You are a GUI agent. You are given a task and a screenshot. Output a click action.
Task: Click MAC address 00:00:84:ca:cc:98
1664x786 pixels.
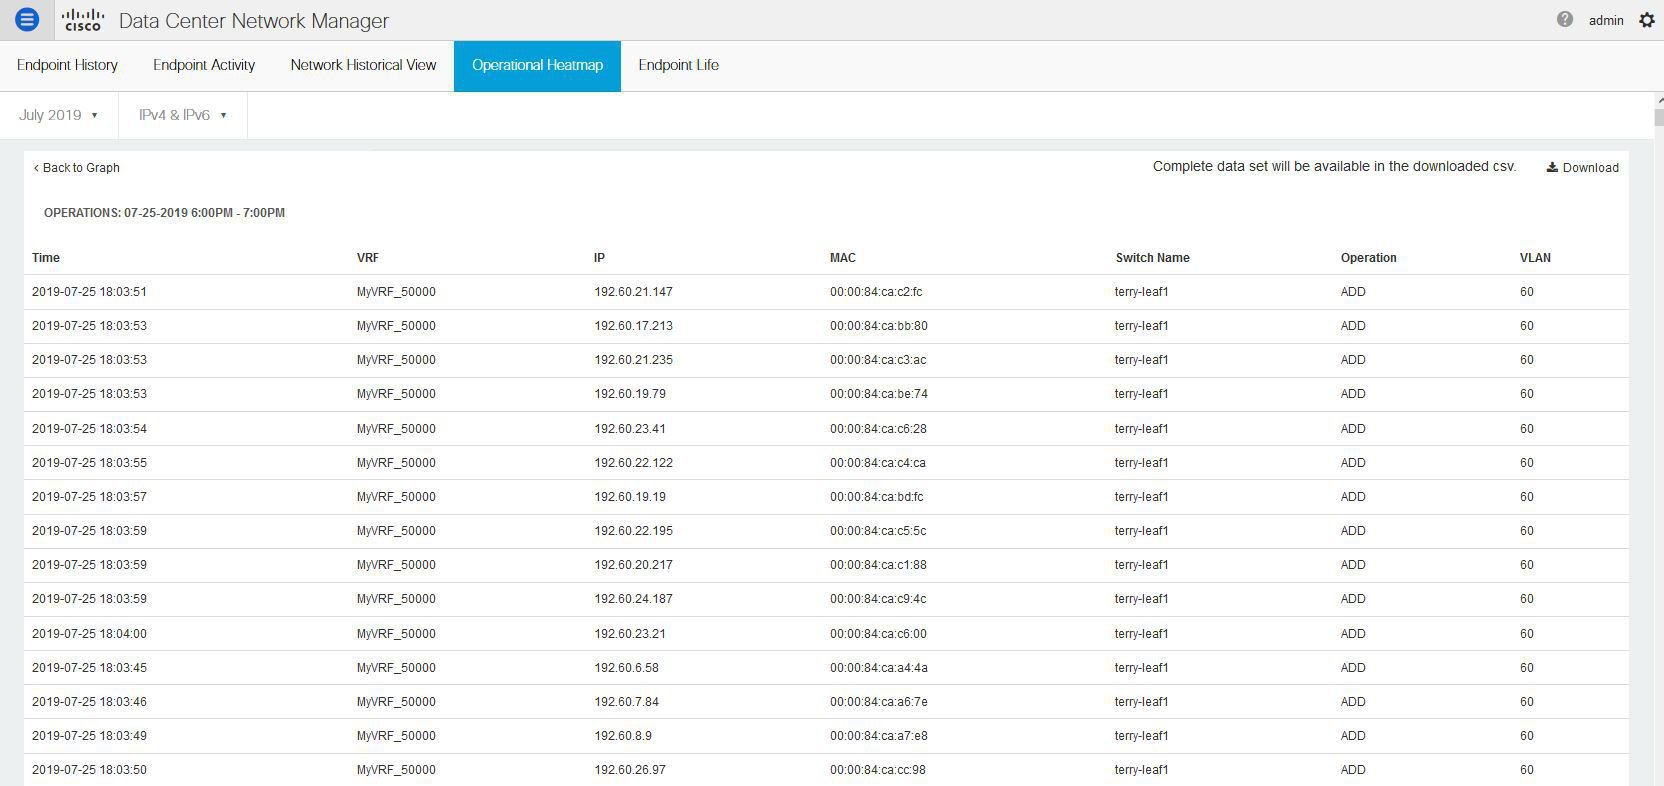pyautogui.click(x=878, y=770)
